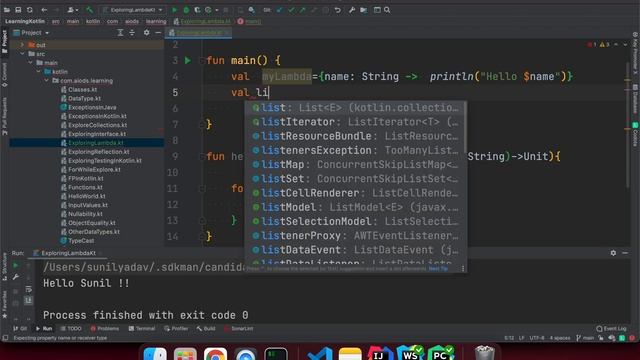Open the ExploringLambdaKt run configuration dropdown
Image resolution: width=640 pixels, height=360 pixels.
coord(133,10)
